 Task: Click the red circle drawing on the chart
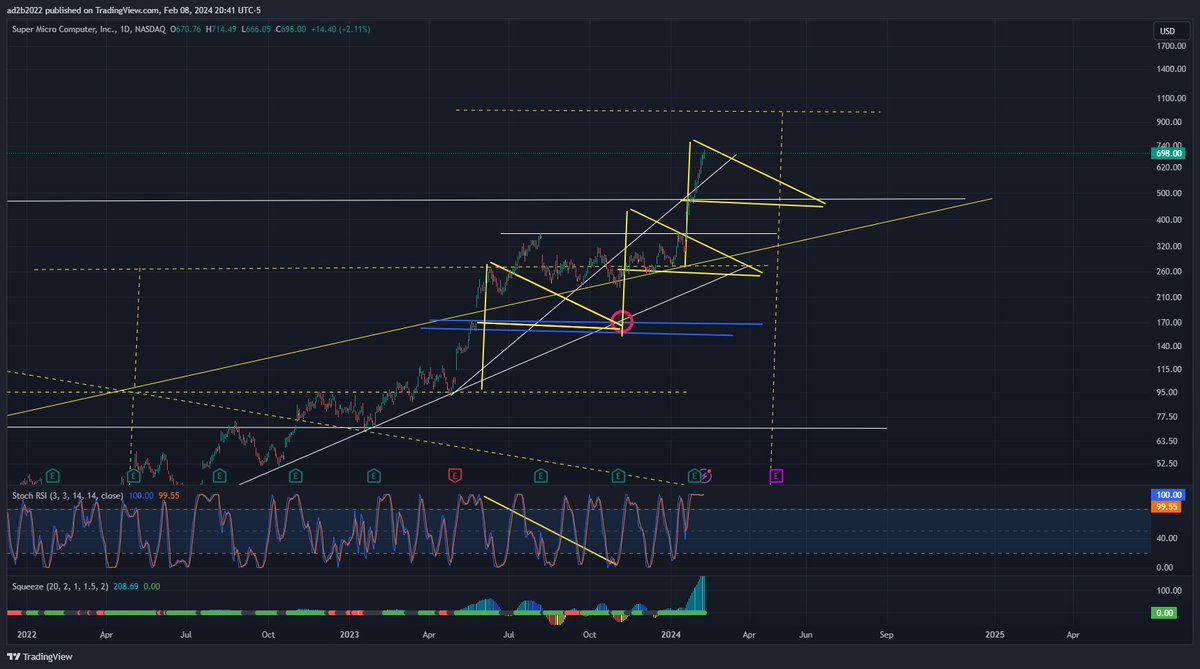[622, 321]
